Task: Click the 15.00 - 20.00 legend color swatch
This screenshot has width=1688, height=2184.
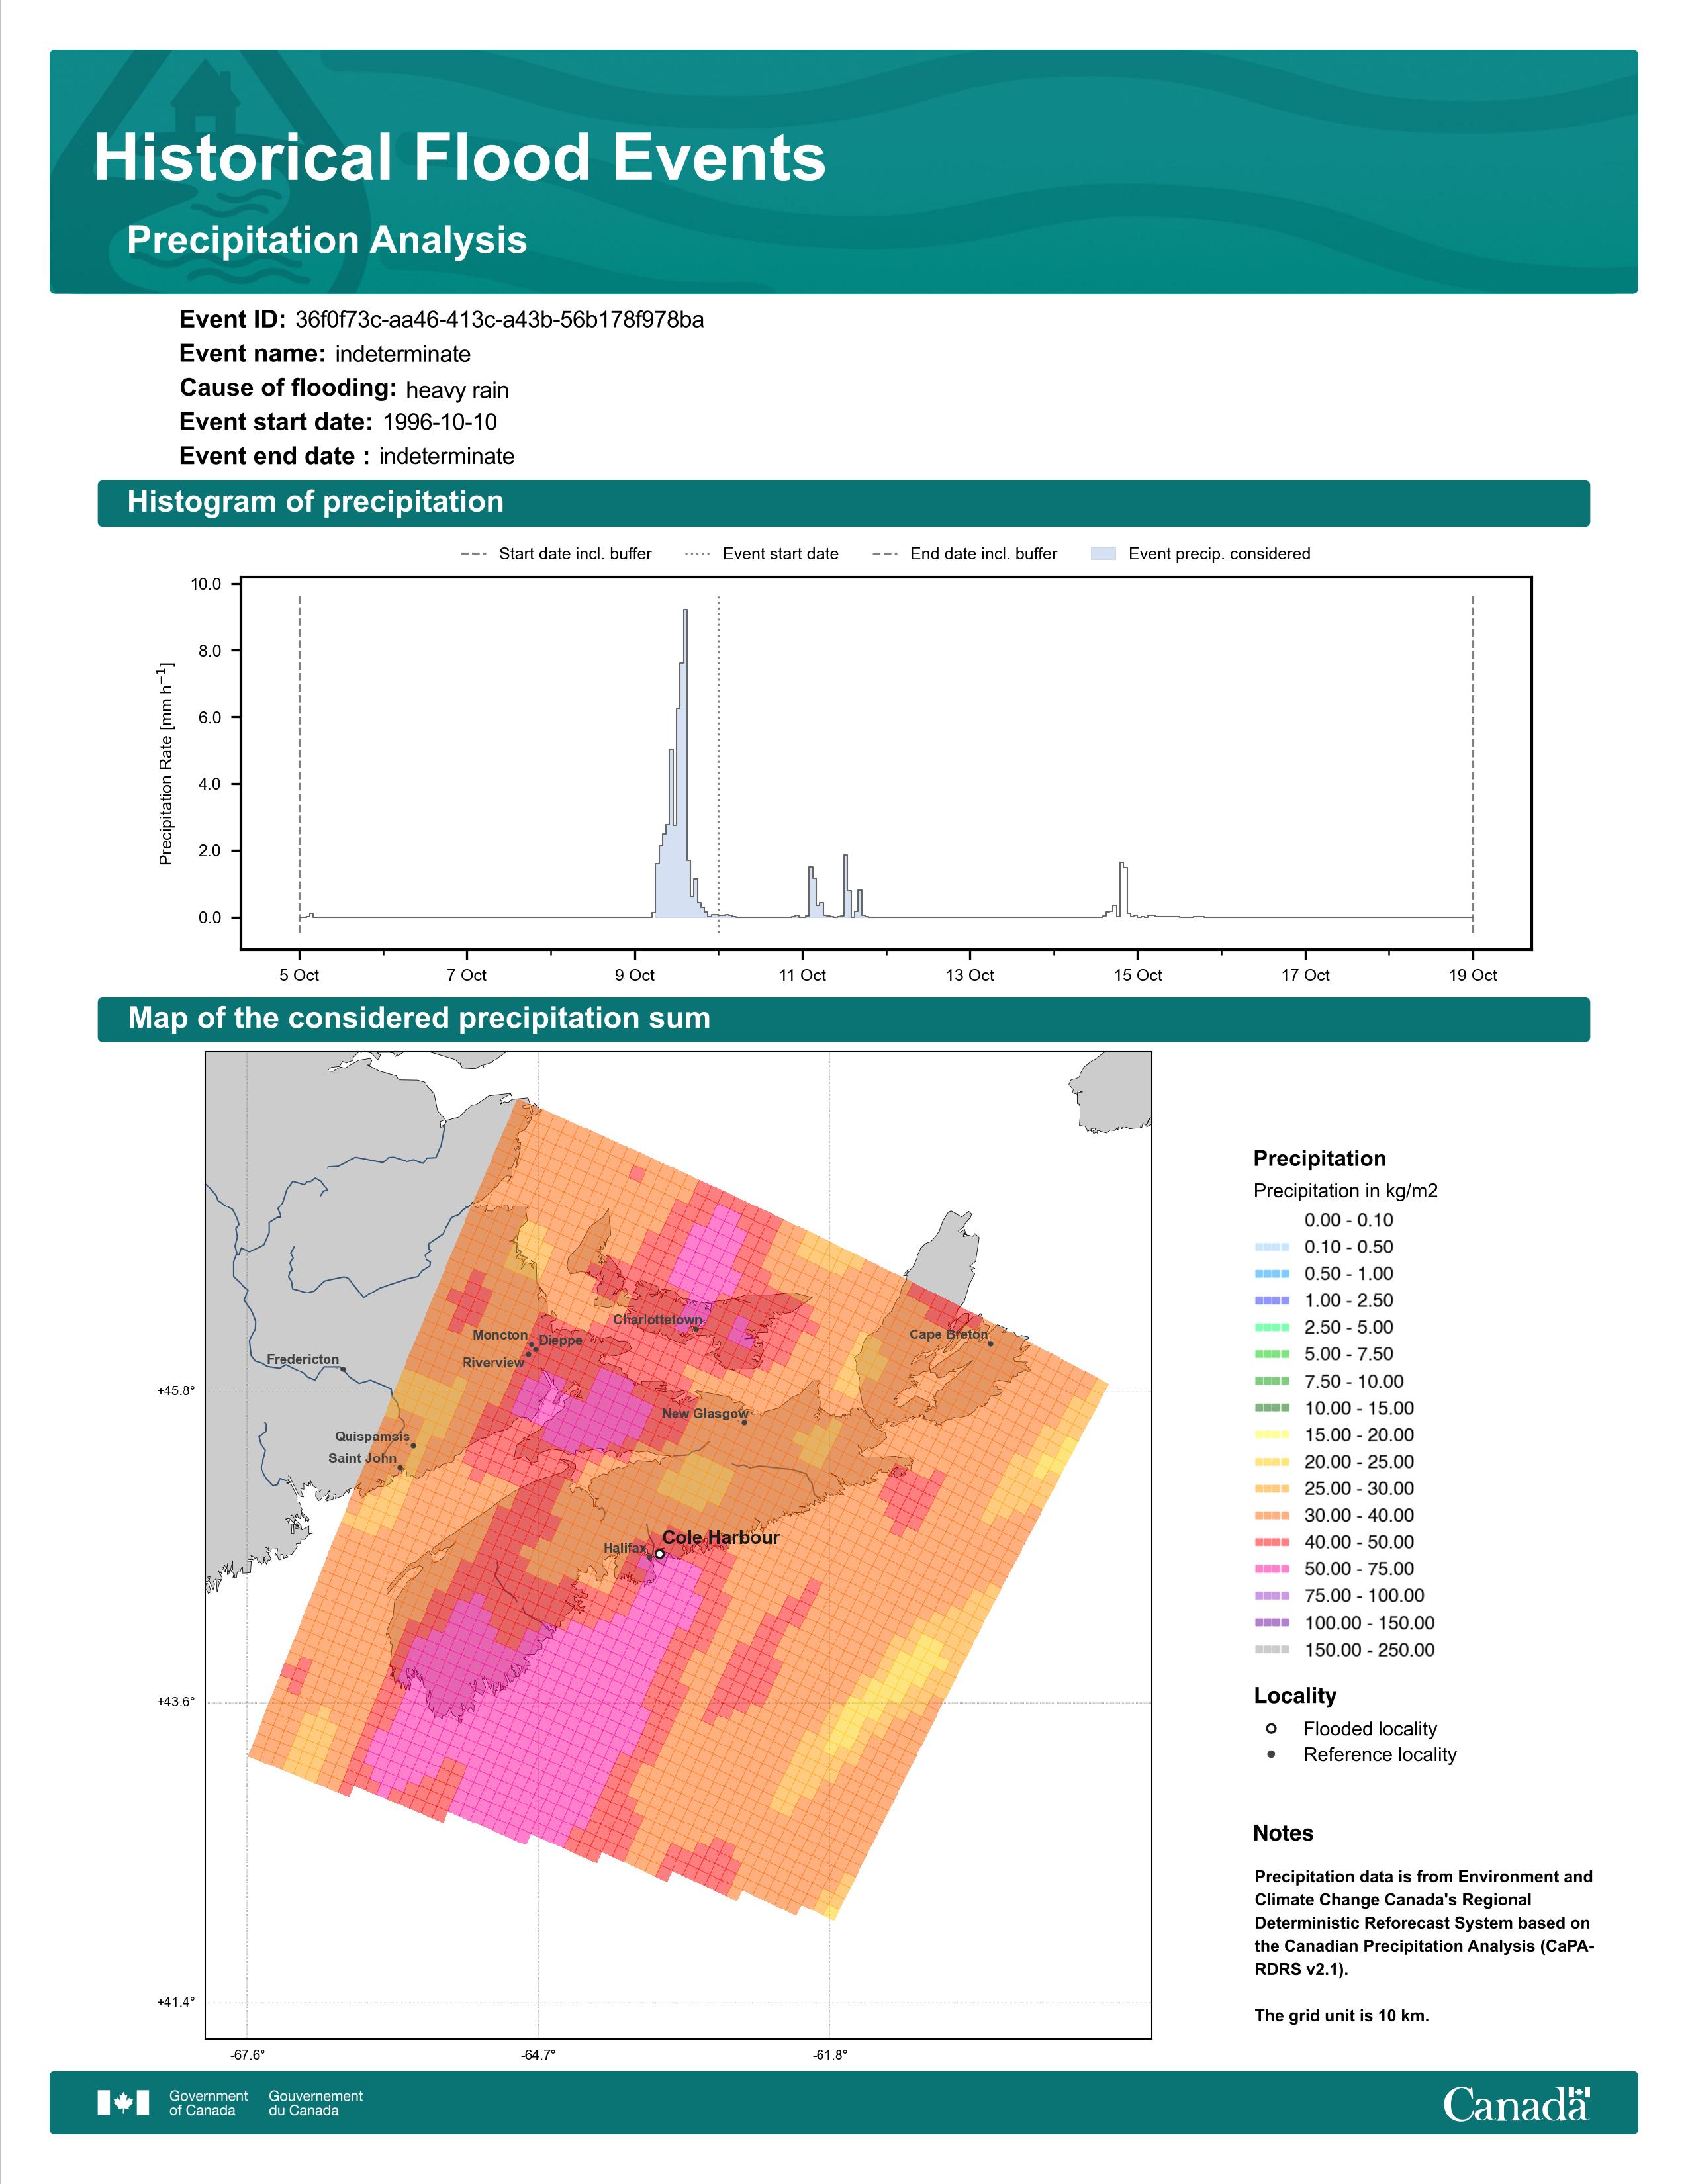Action: point(1272,1435)
